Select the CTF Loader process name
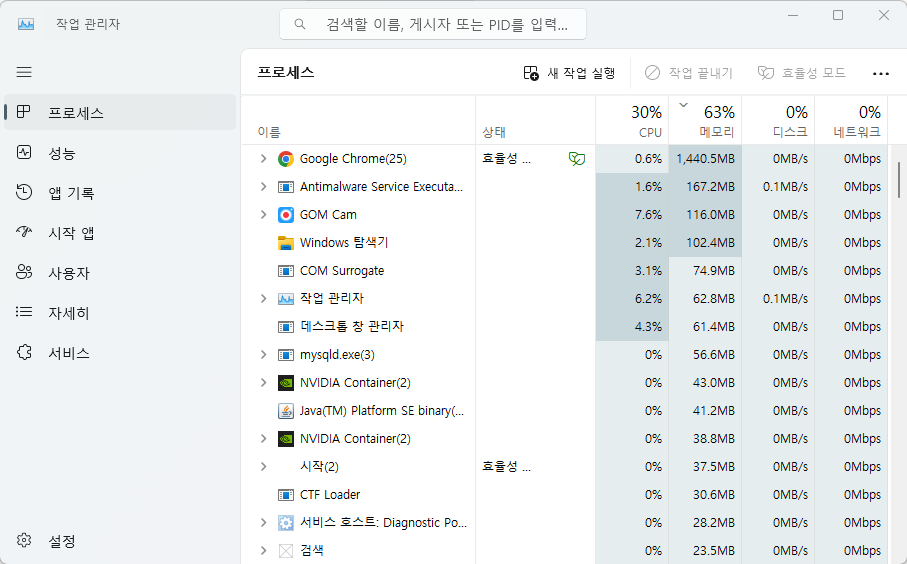 tap(330, 495)
